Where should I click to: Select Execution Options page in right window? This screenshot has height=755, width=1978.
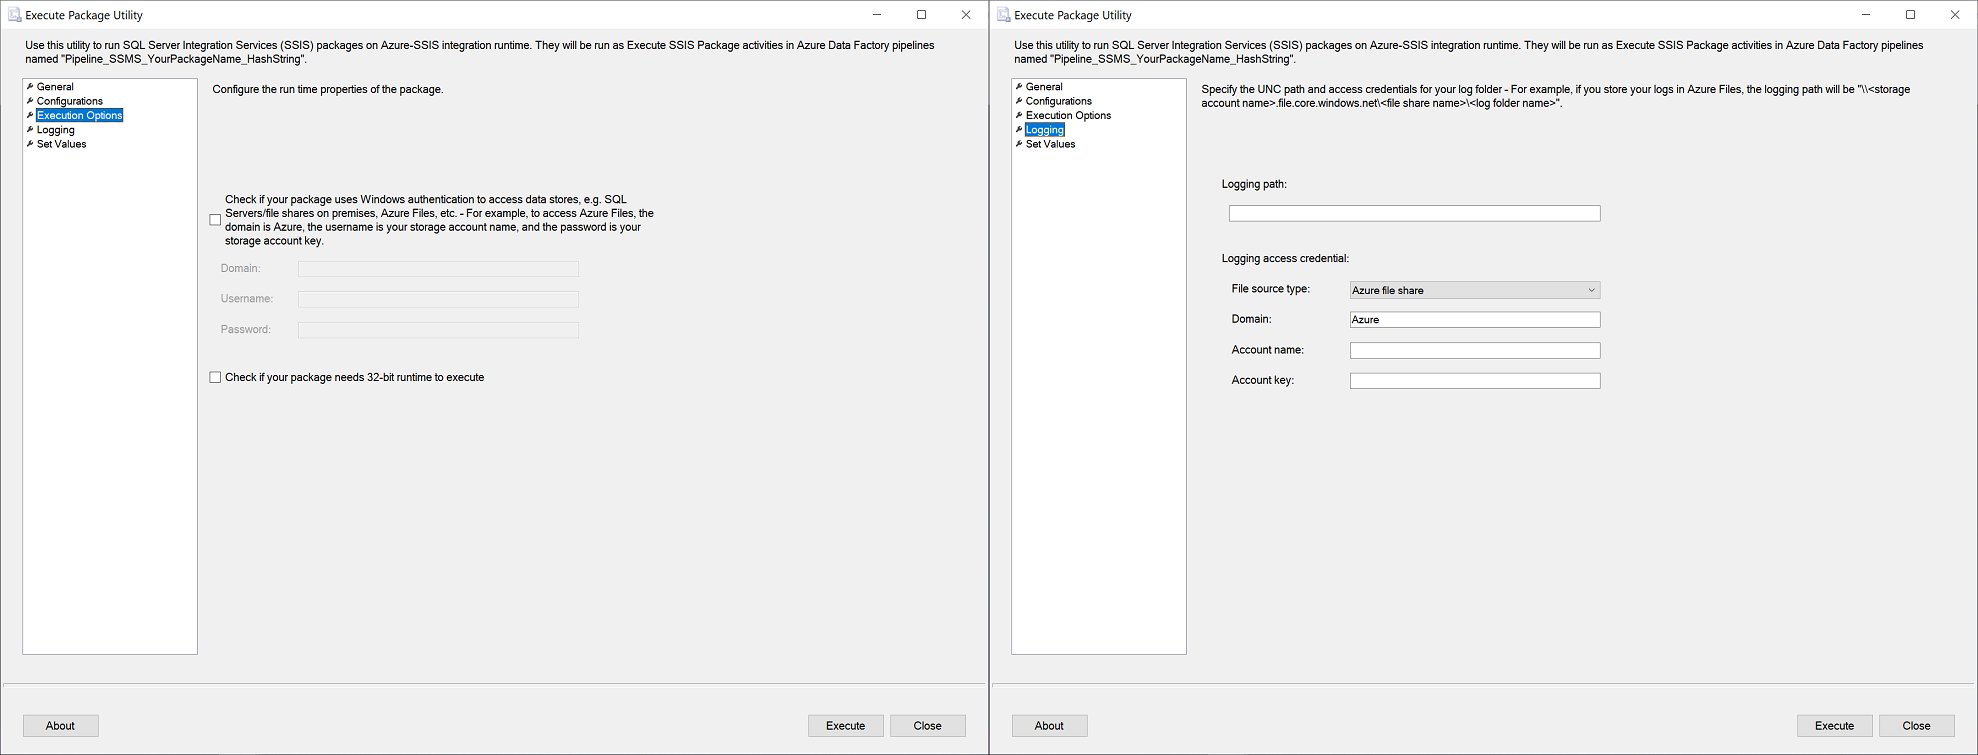1069,115
